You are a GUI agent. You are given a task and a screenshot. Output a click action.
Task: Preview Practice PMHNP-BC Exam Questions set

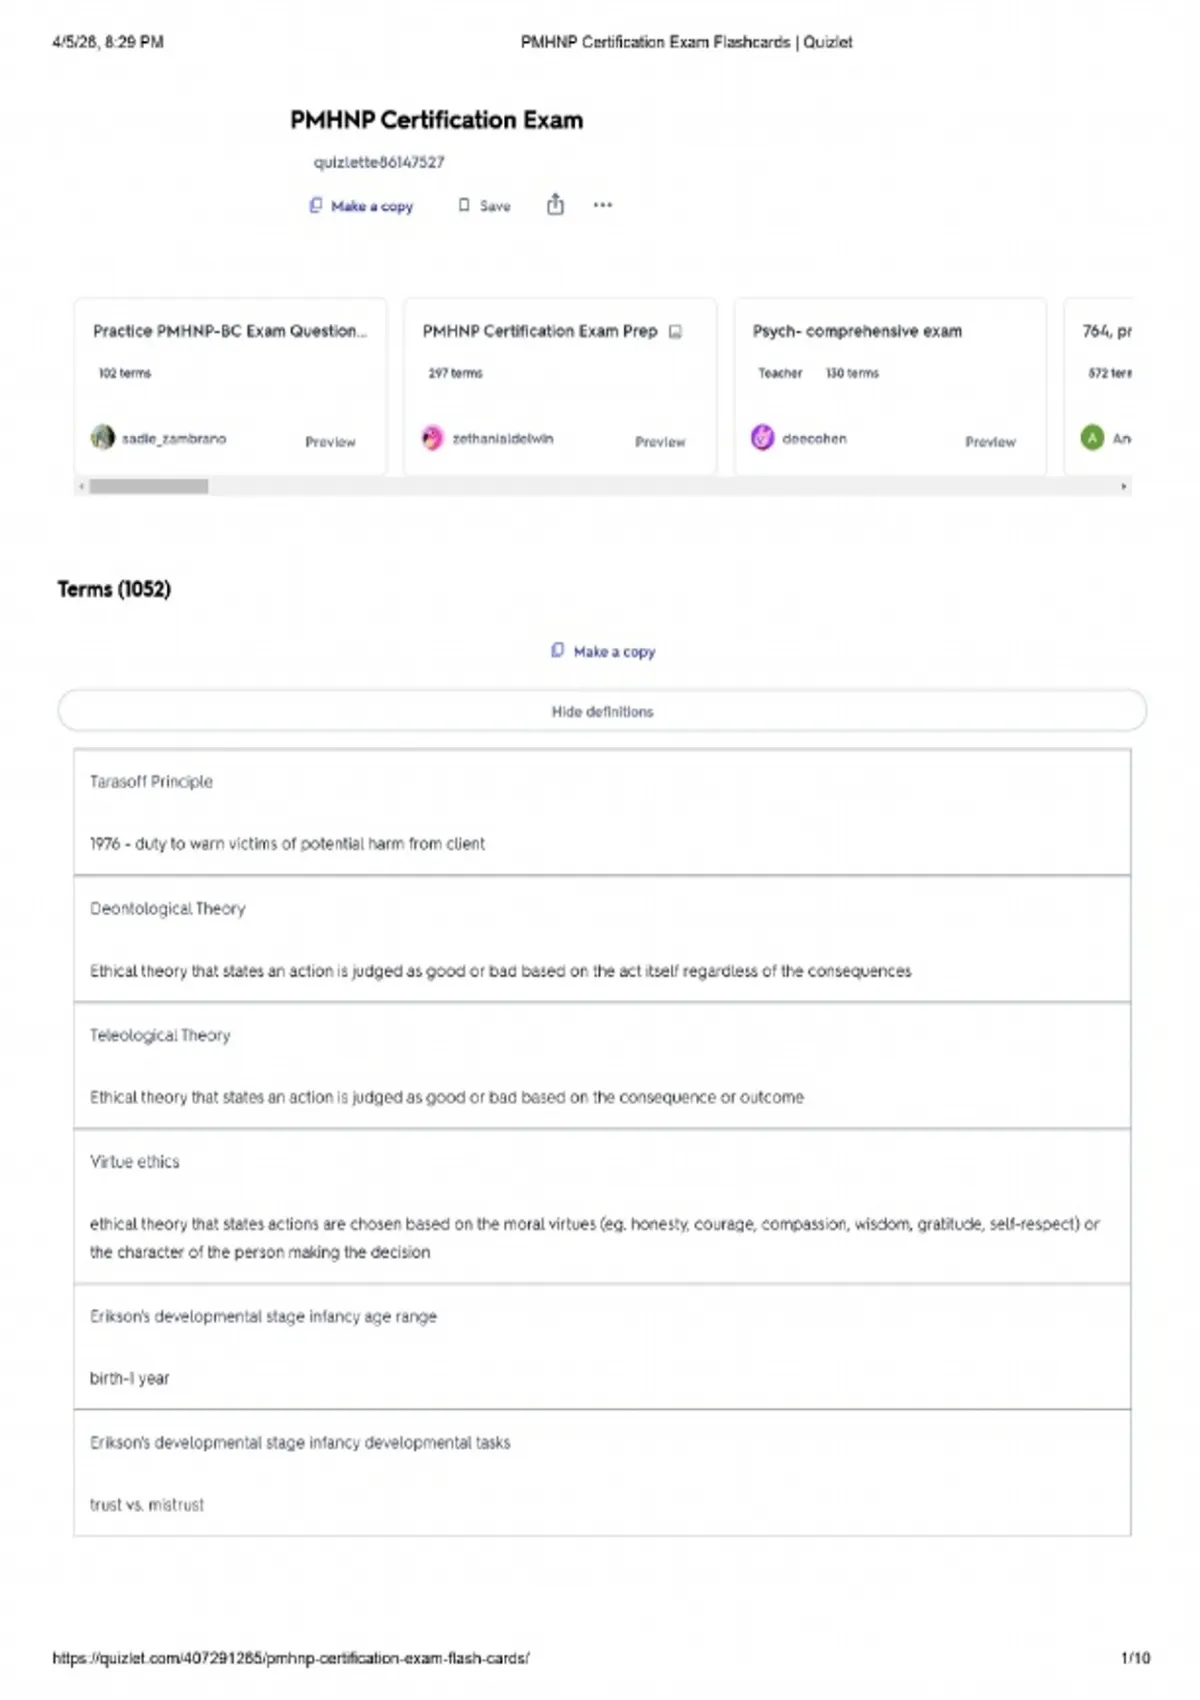pyautogui.click(x=330, y=441)
